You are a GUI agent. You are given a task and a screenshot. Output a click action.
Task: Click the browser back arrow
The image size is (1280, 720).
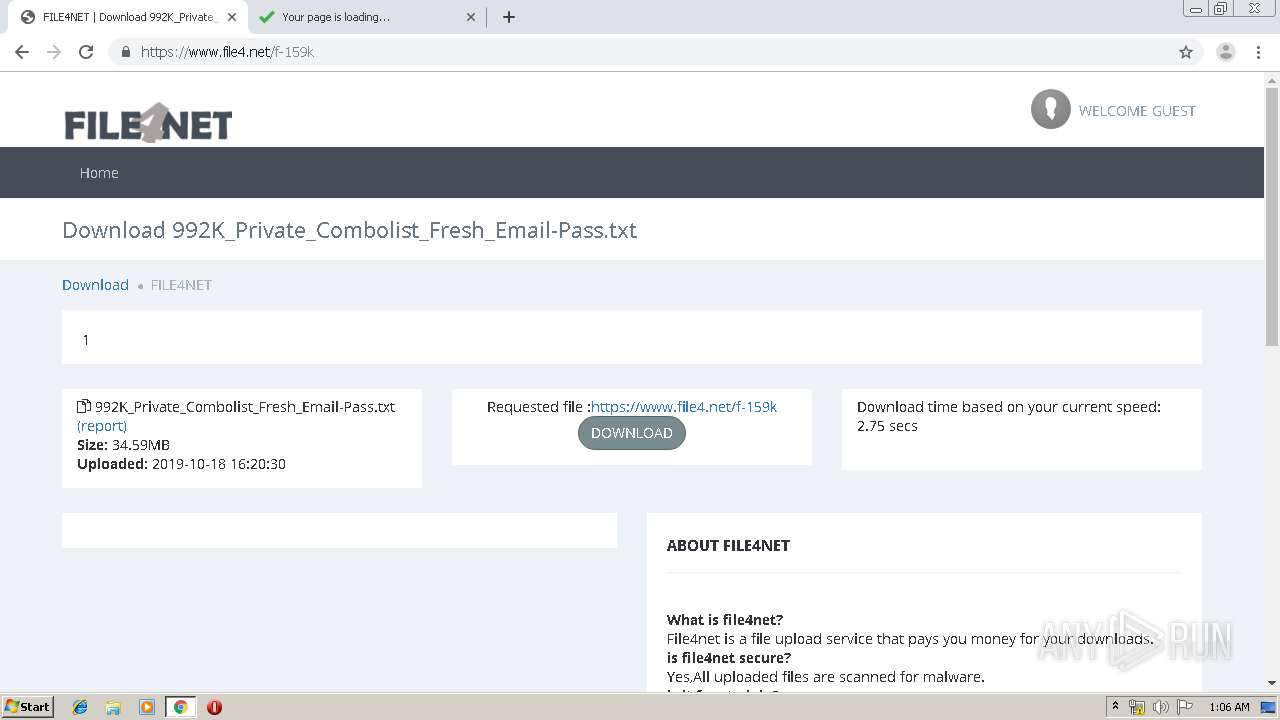click(x=22, y=52)
